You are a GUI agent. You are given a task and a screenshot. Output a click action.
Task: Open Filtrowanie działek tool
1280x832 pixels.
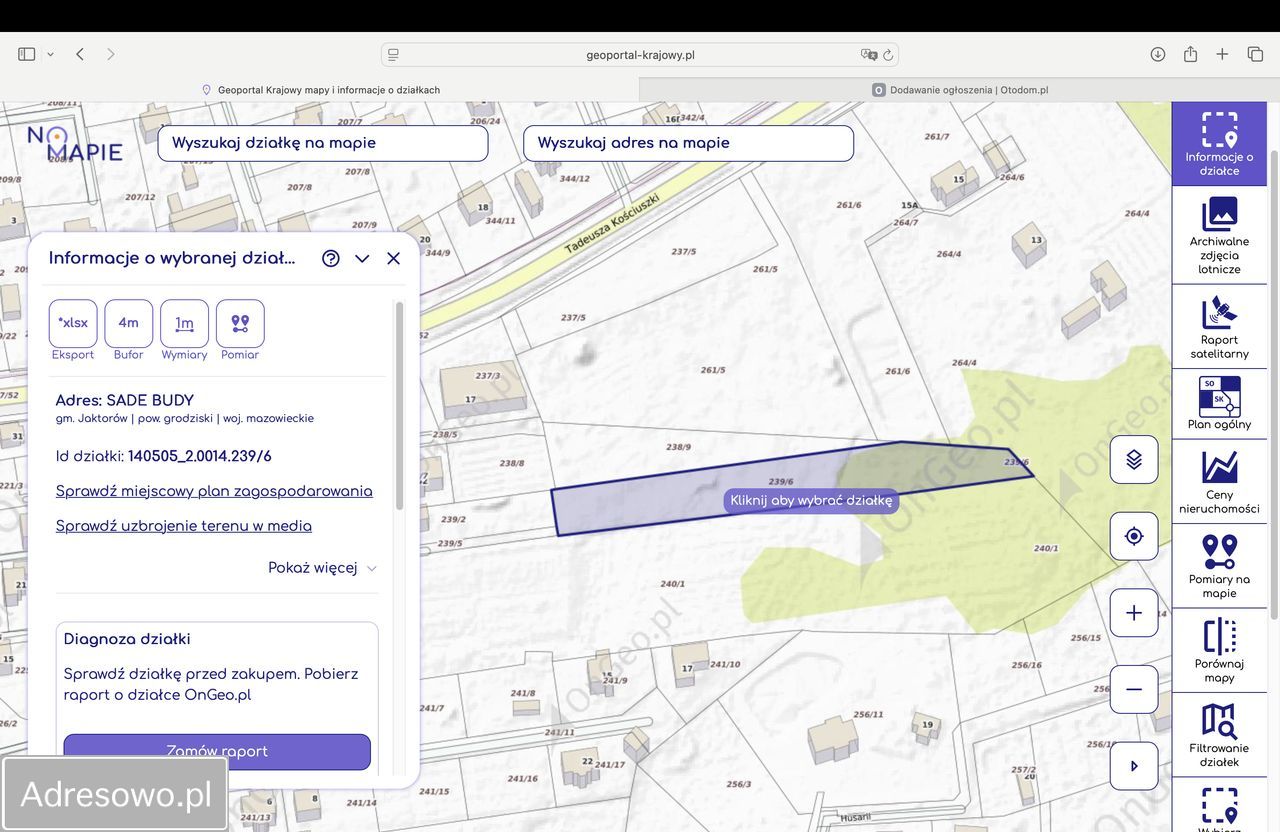click(x=1219, y=735)
